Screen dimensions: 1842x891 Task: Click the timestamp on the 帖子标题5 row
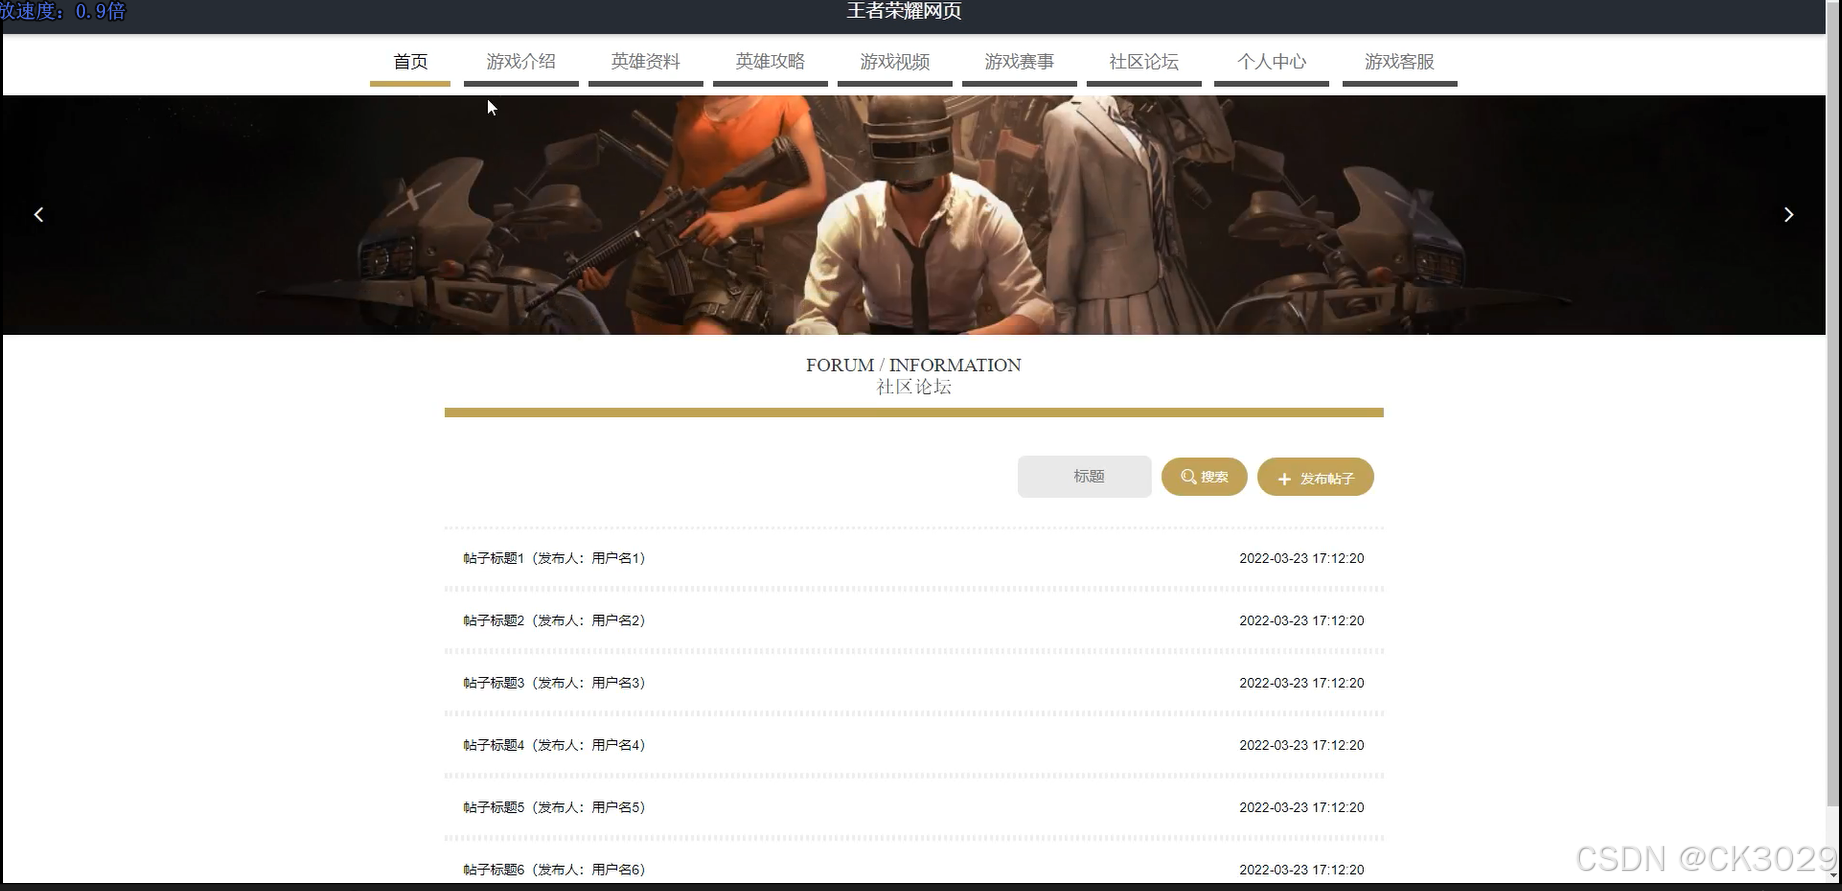tap(1301, 807)
